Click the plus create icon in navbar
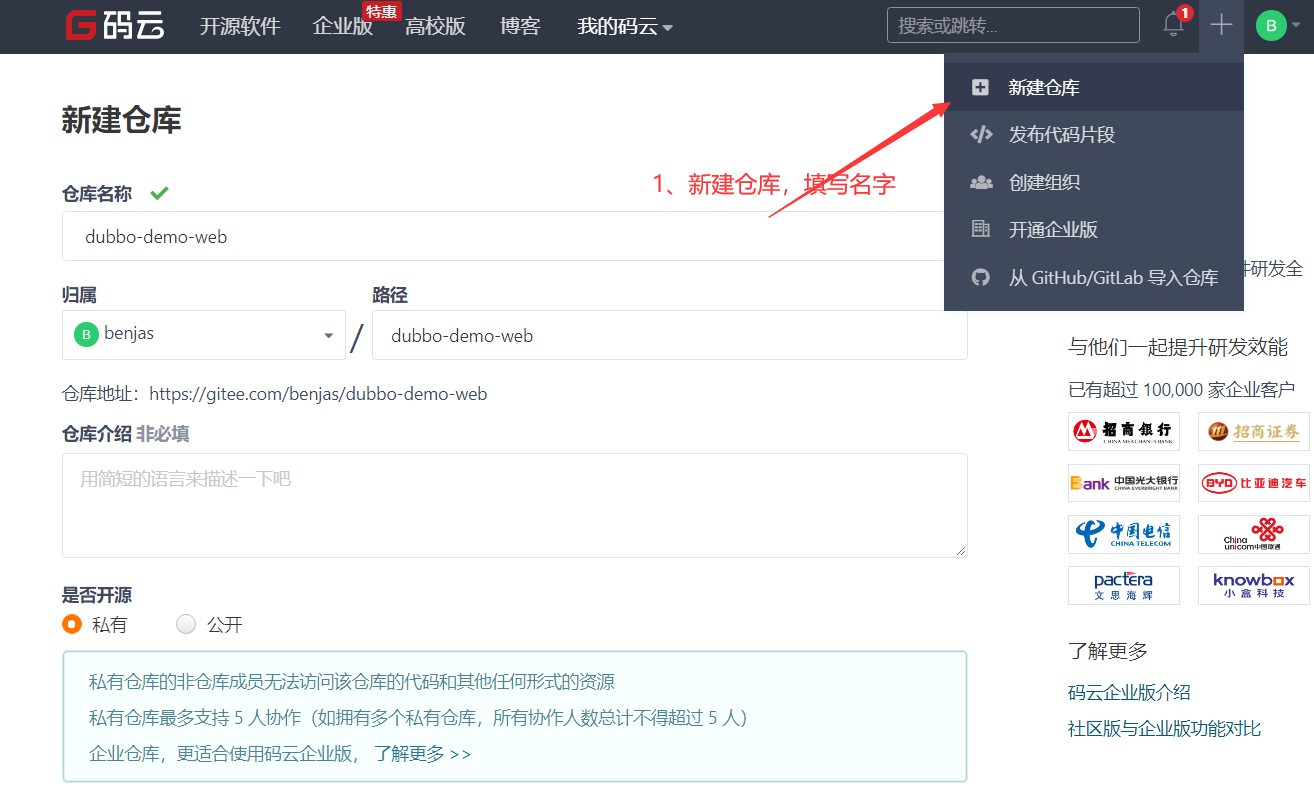This screenshot has width=1314, height=803. tap(1221, 26)
